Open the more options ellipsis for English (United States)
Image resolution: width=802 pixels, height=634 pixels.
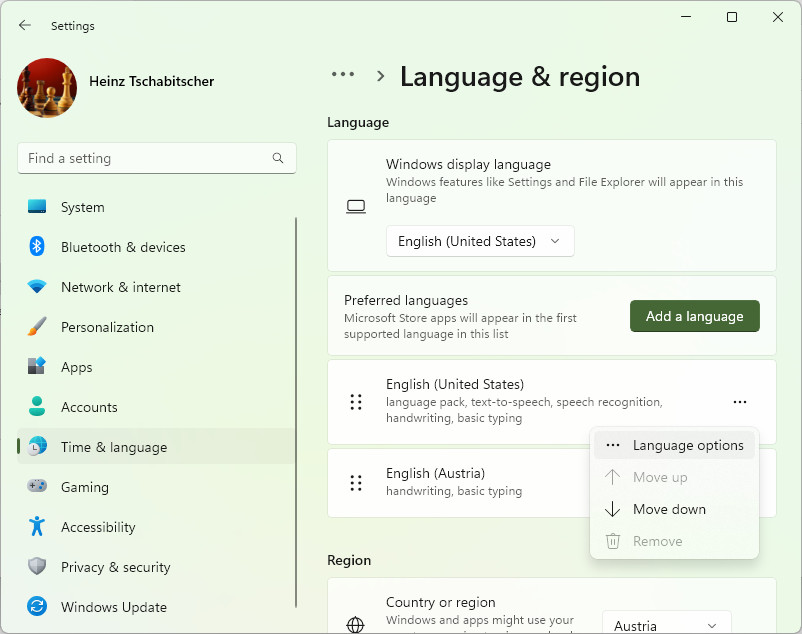pos(740,402)
